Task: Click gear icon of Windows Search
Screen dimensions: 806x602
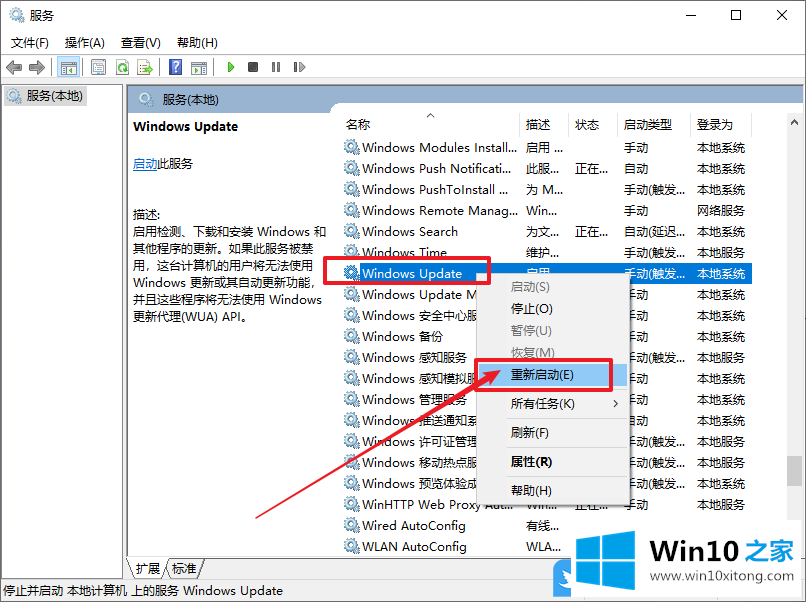Action: pyautogui.click(x=352, y=232)
